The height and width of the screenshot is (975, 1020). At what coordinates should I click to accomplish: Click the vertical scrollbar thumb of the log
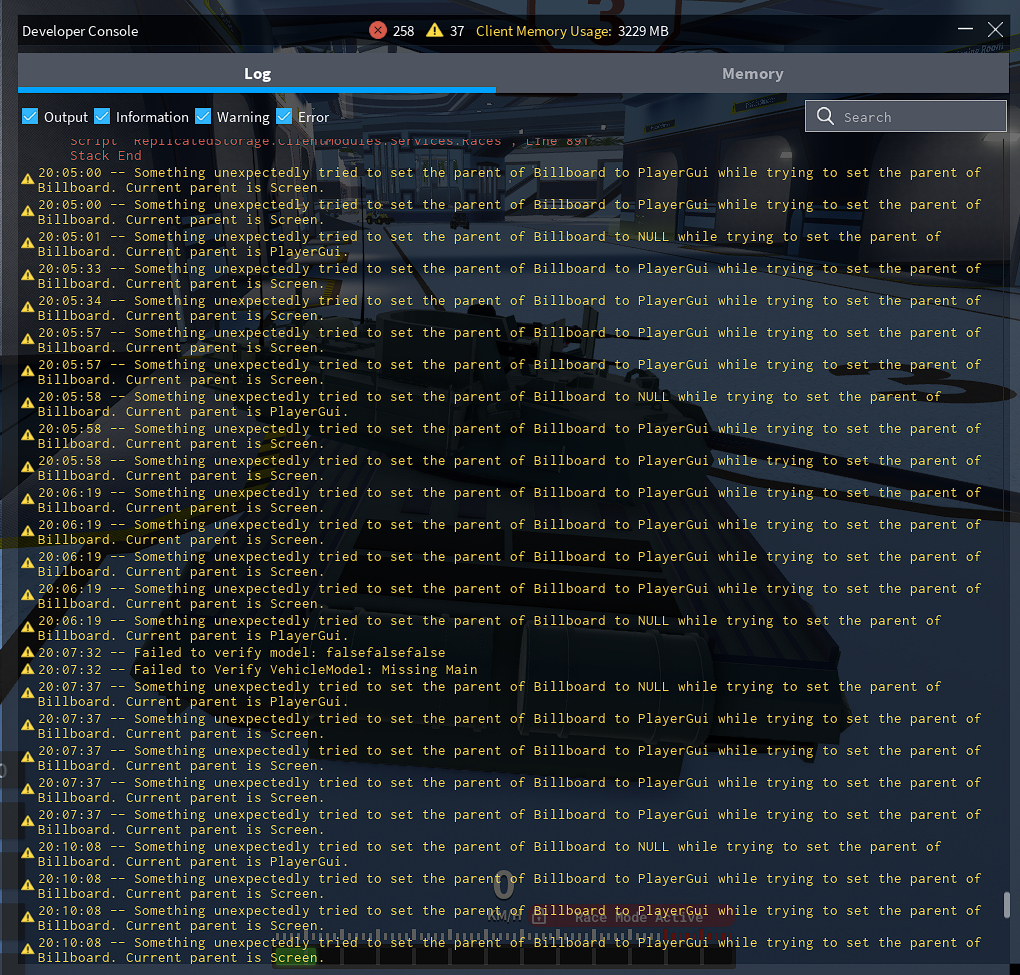point(1006,905)
